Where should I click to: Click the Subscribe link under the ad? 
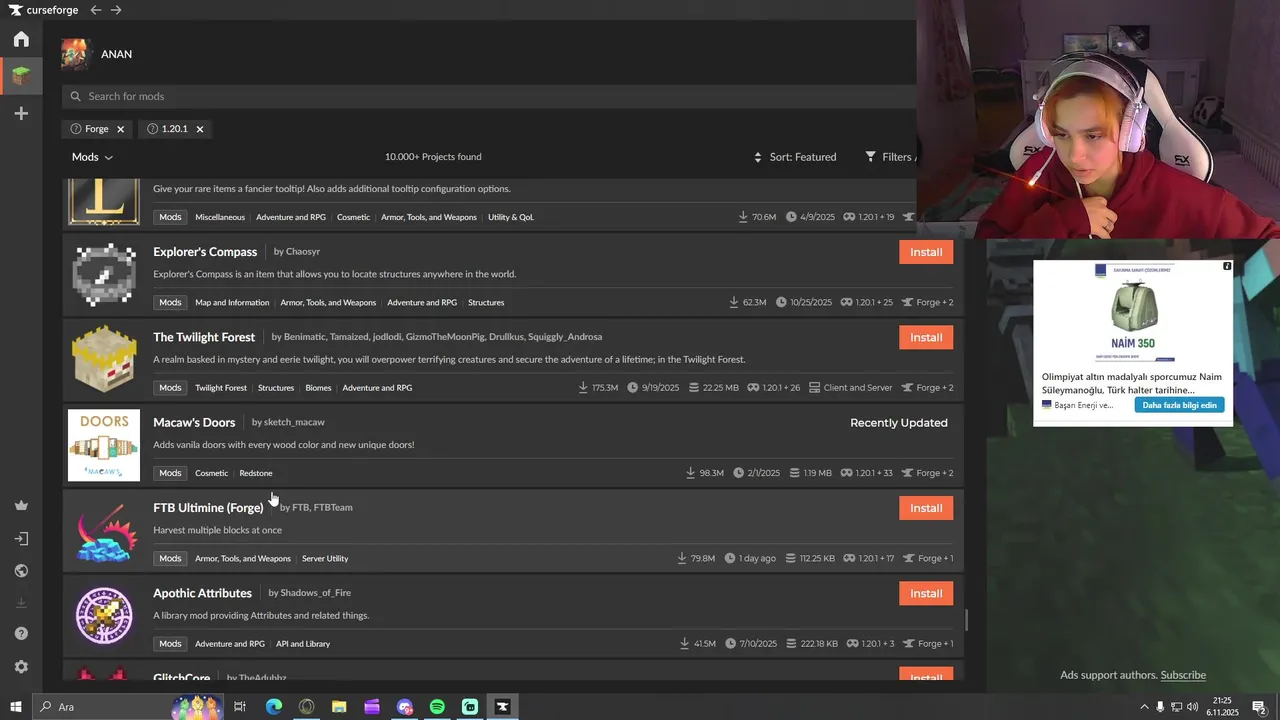click(x=1183, y=675)
